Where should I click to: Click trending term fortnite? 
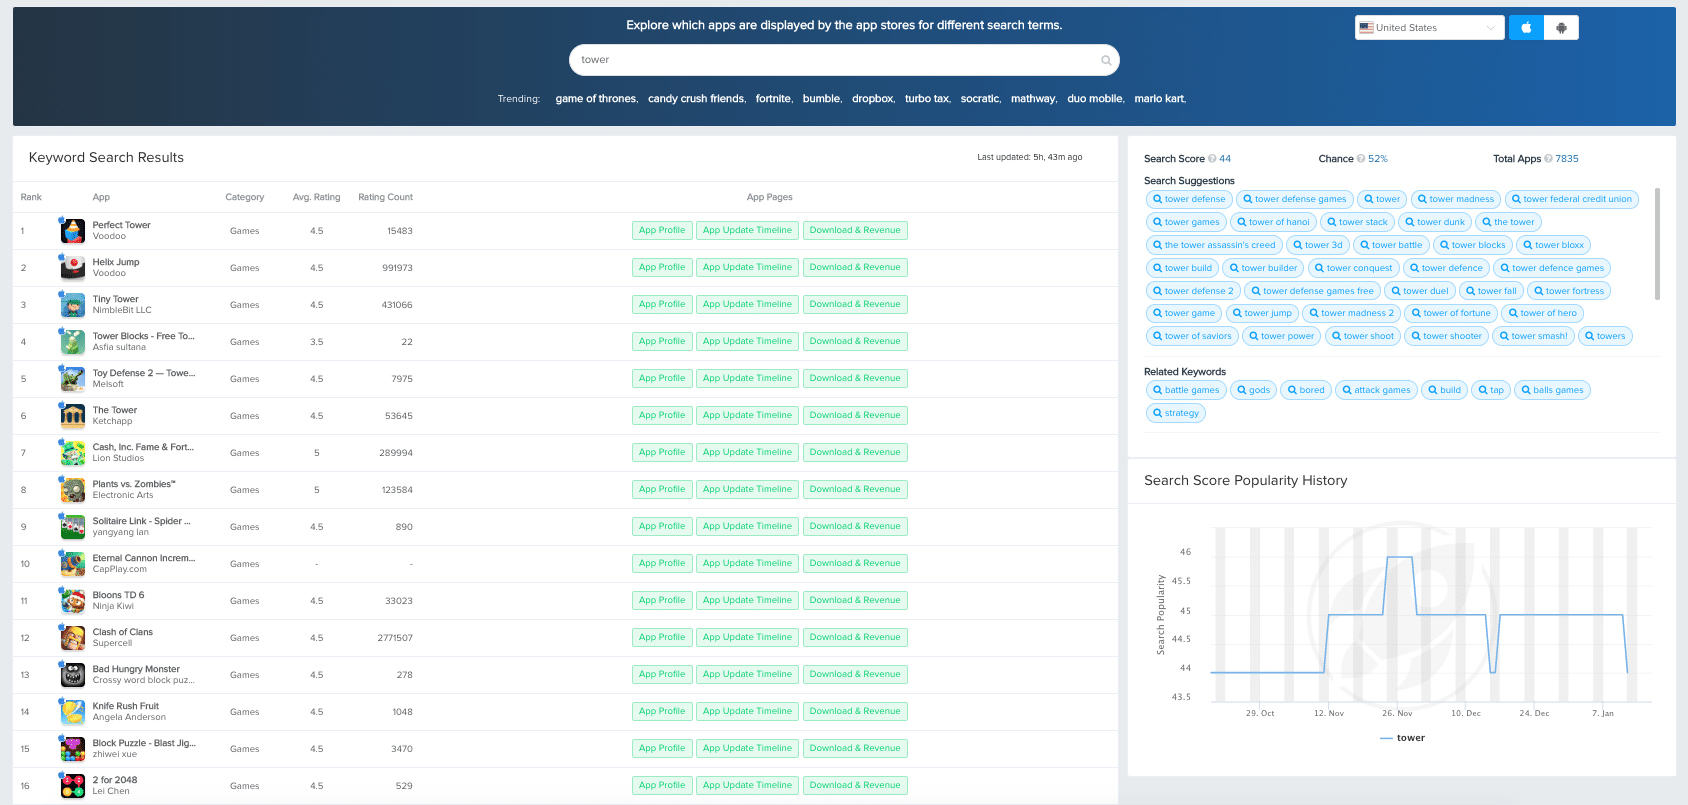[x=774, y=99]
